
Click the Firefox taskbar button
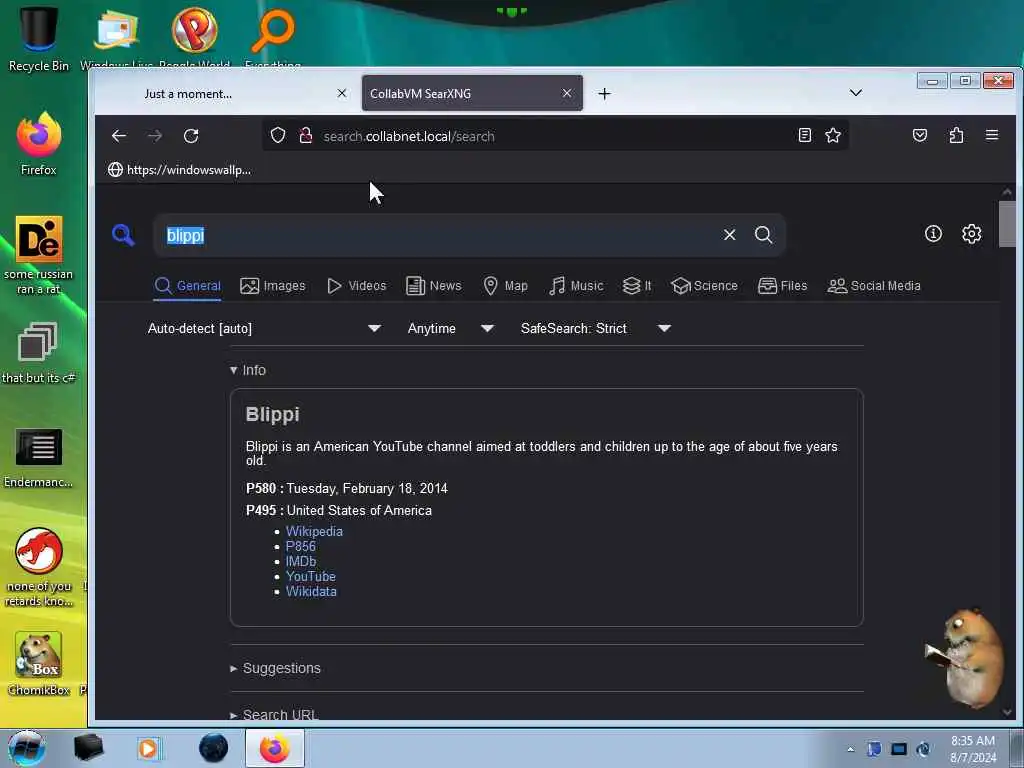pyautogui.click(x=275, y=748)
